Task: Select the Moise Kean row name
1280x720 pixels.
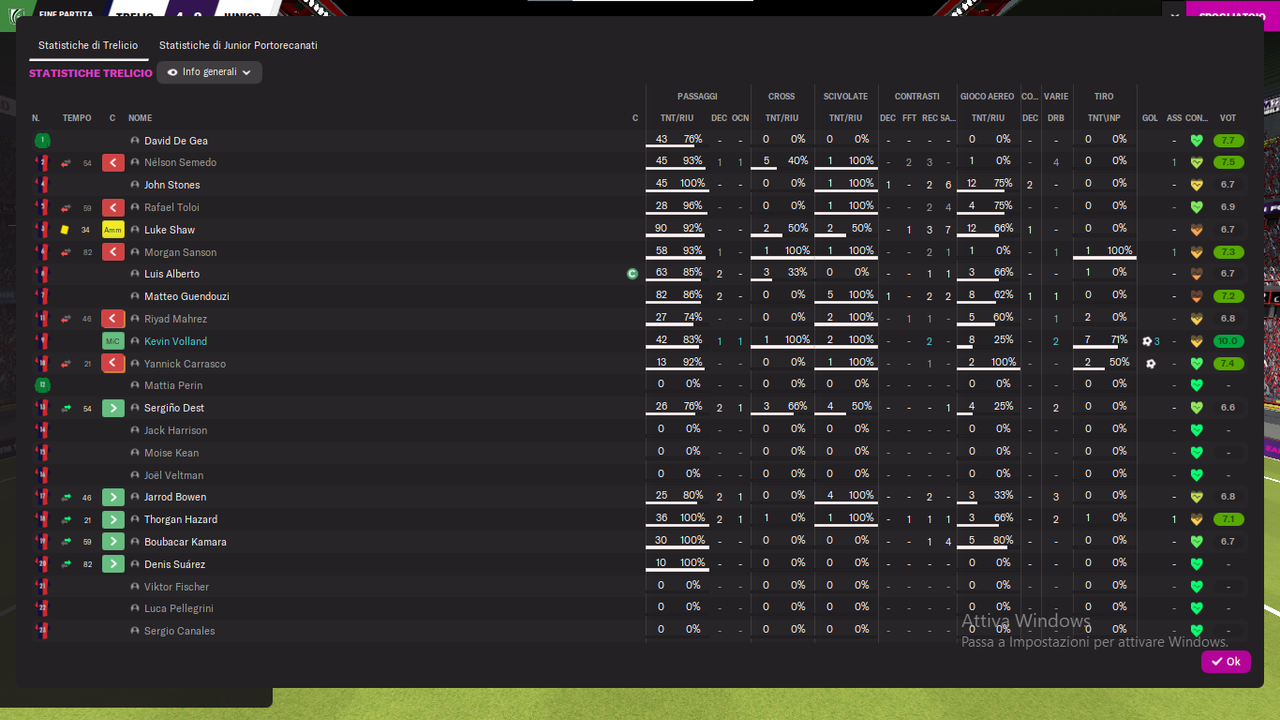Action: tap(171, 453)
